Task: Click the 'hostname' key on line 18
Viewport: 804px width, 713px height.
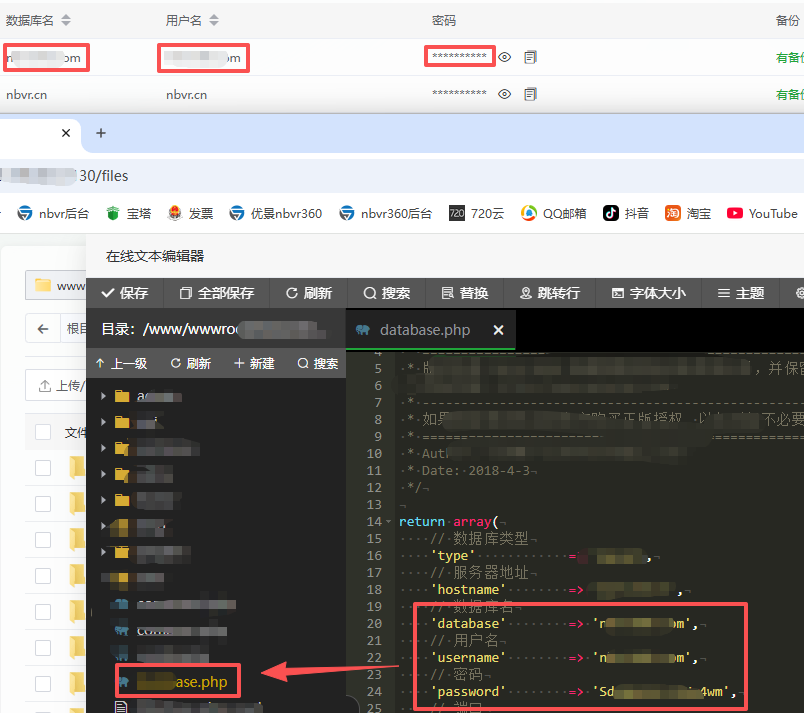Action: tap(468, 590)
